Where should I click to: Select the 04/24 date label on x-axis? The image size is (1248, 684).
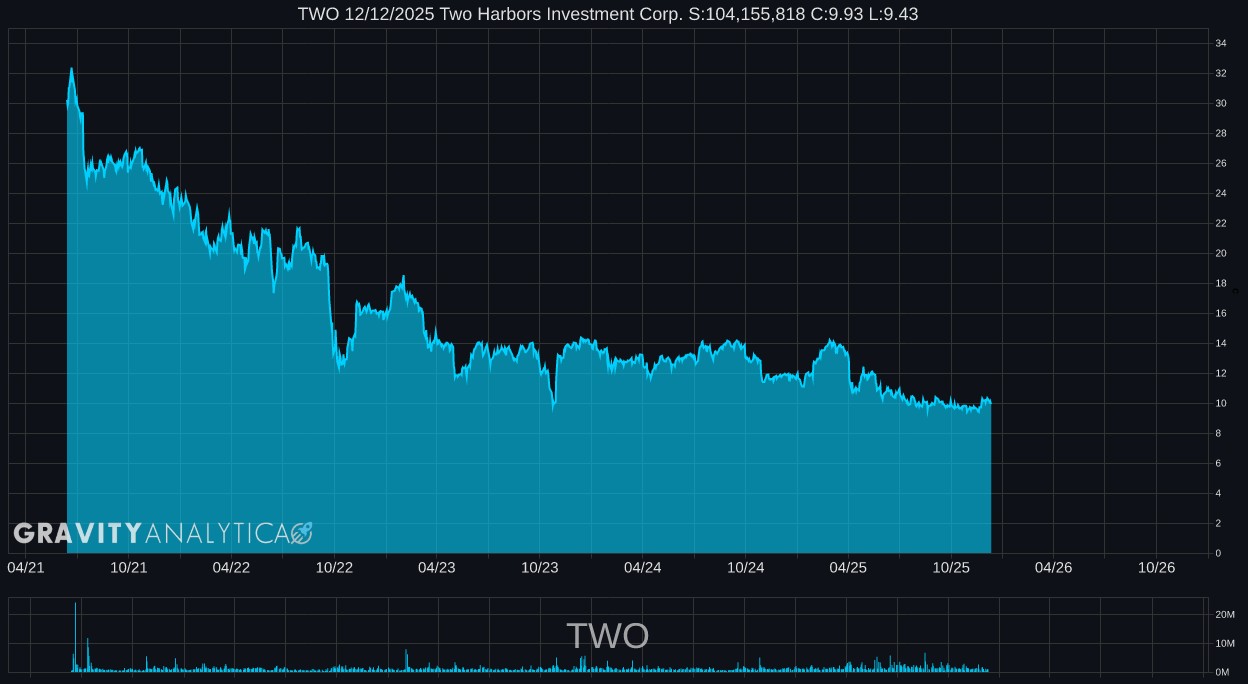(x=642, y=567)
